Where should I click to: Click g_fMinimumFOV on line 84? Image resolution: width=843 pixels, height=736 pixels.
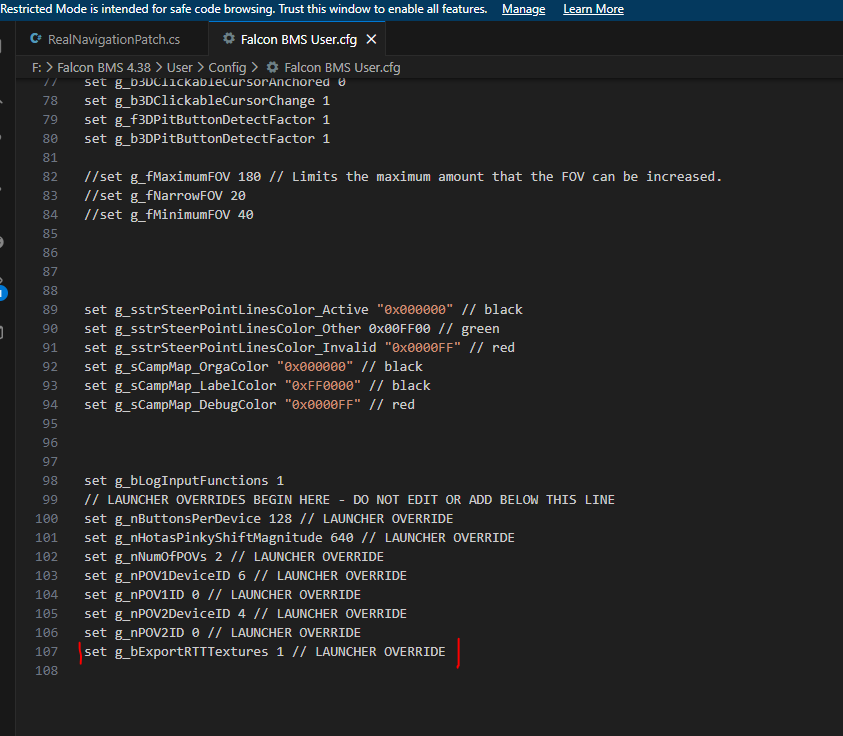tap(180, 215)
